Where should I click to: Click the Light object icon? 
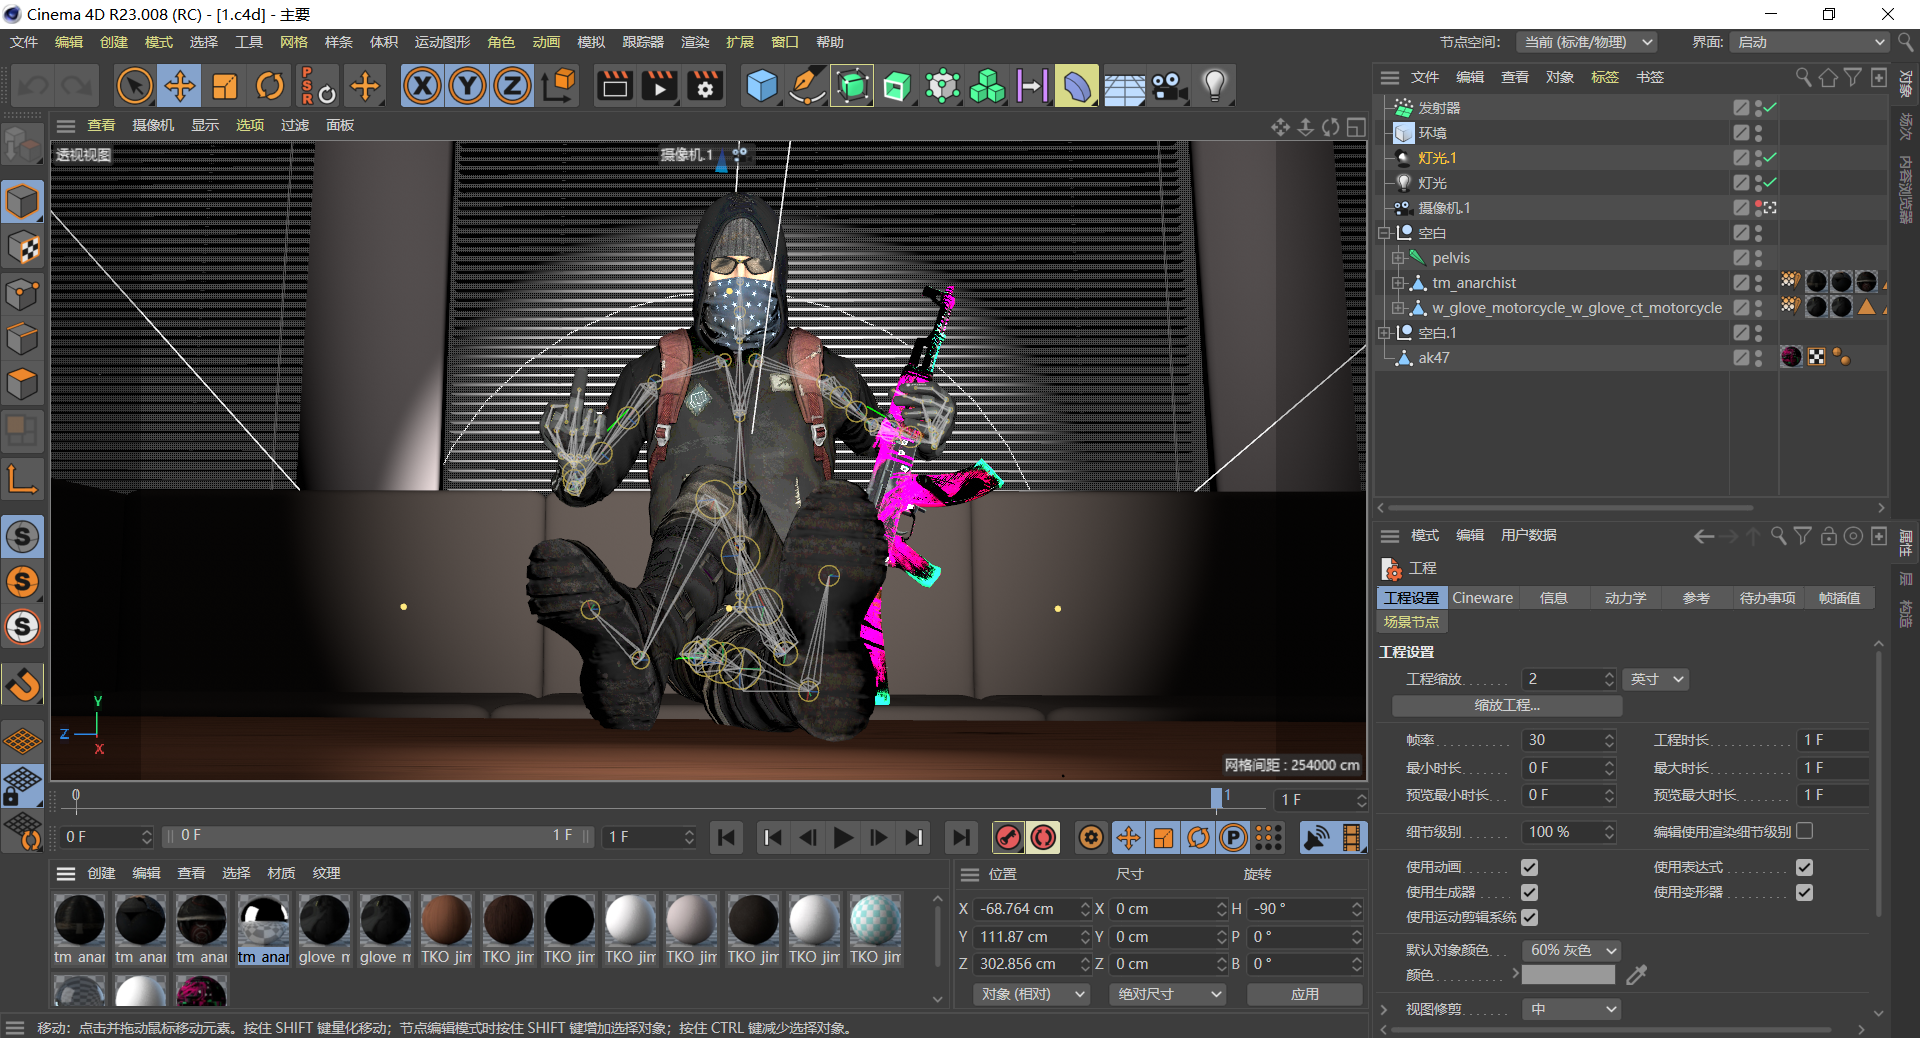pos(1214,86)
